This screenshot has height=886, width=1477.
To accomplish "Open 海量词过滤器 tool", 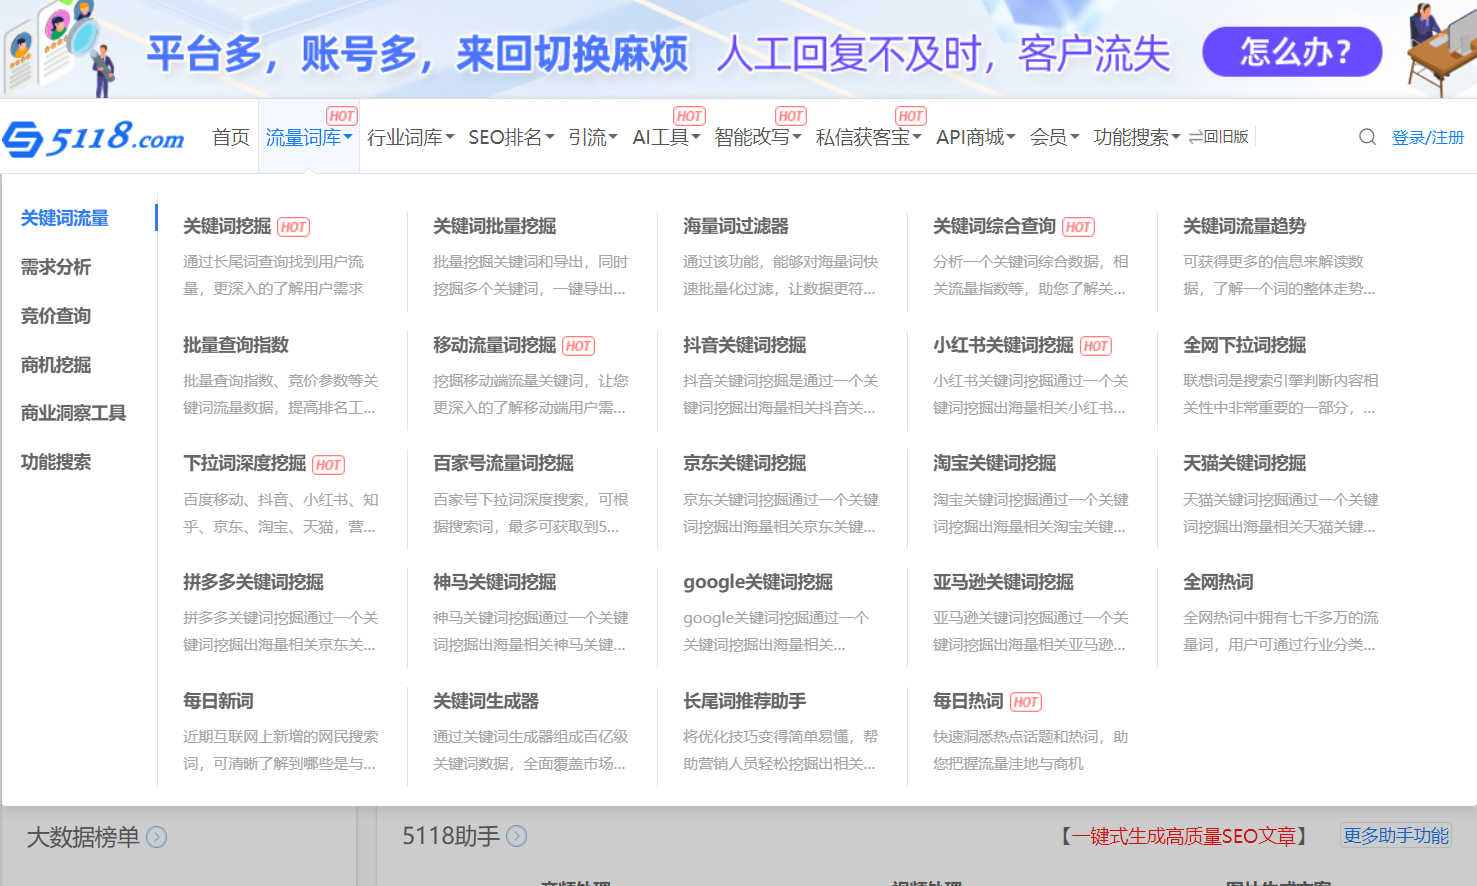I will tap(736, 226).
